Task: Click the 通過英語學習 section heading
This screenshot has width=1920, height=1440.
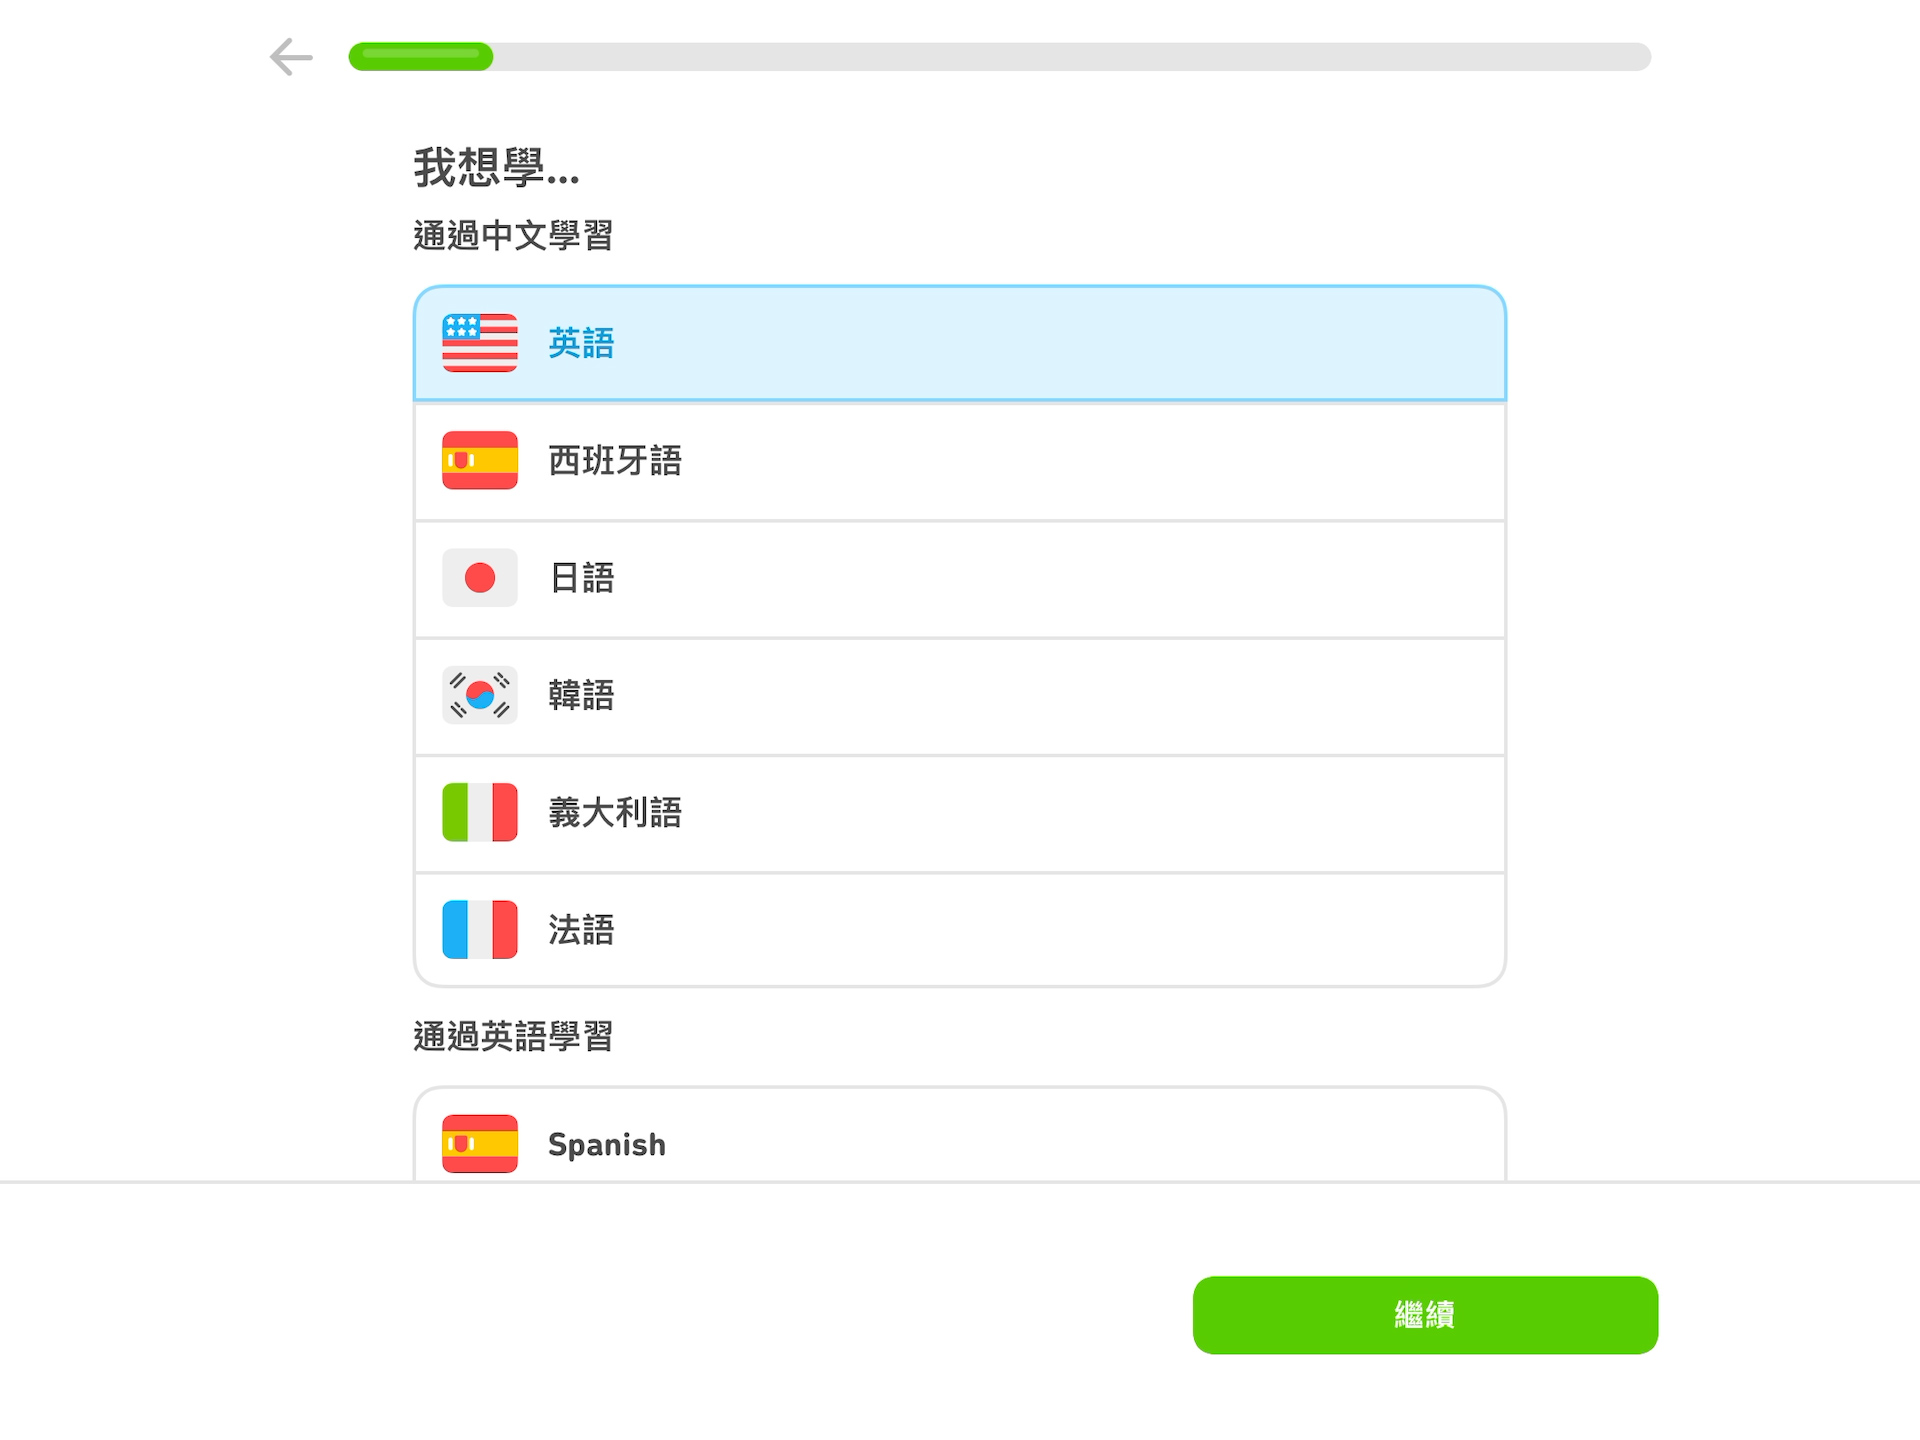Action: [x=513, y=1036]
